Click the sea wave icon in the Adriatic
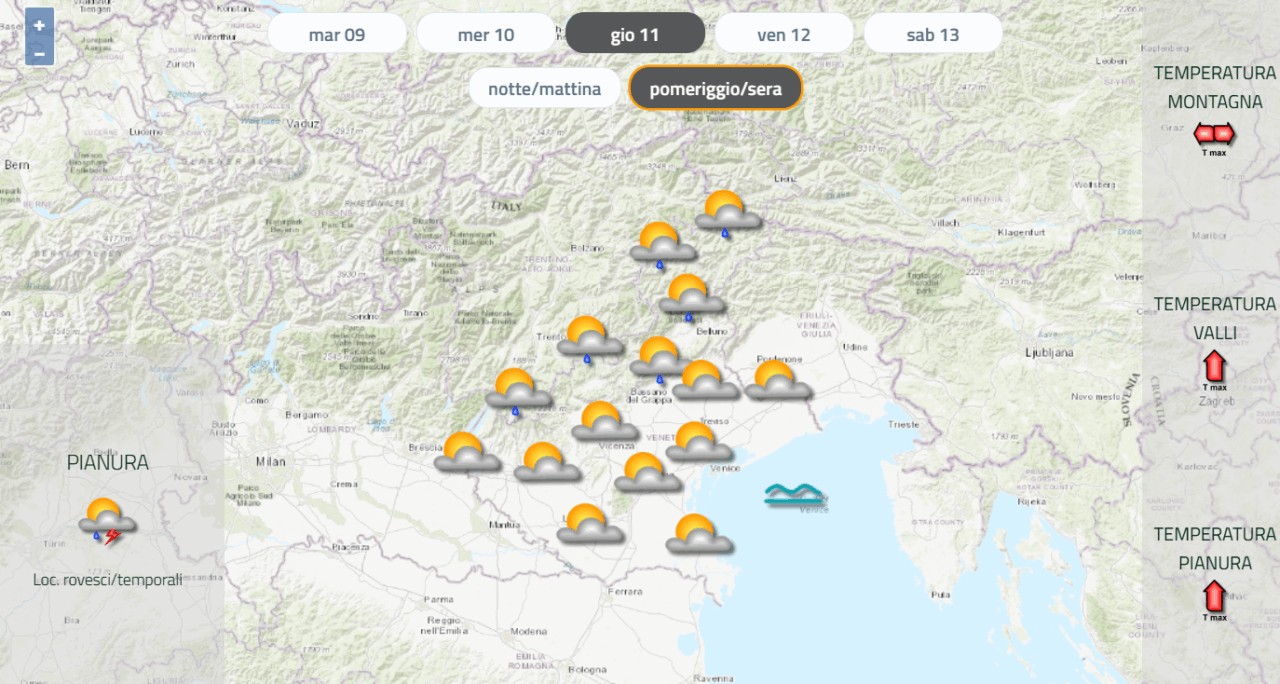Image resolution: width=1280 pixels, height=684 pixels. click(794, 494)
